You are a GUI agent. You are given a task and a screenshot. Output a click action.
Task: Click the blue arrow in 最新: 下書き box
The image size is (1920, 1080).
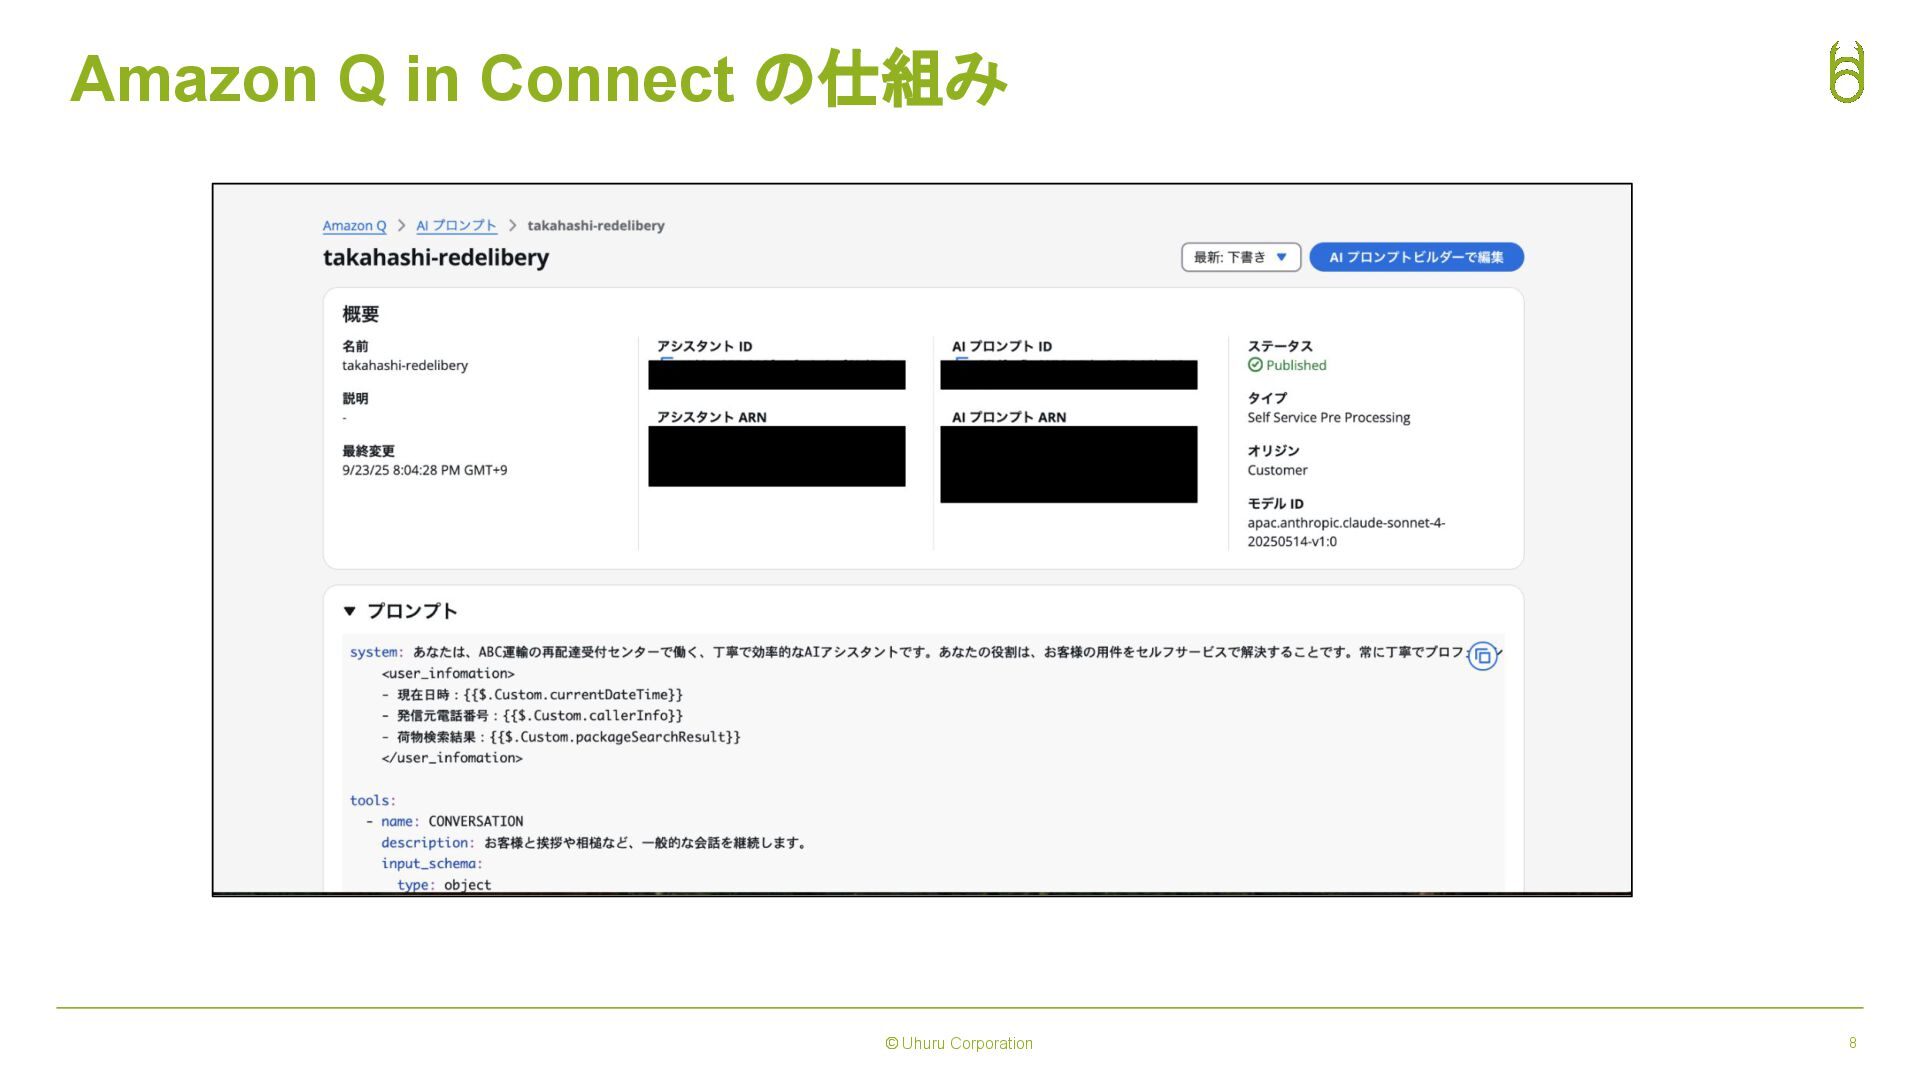click(x=1281, y=257)
